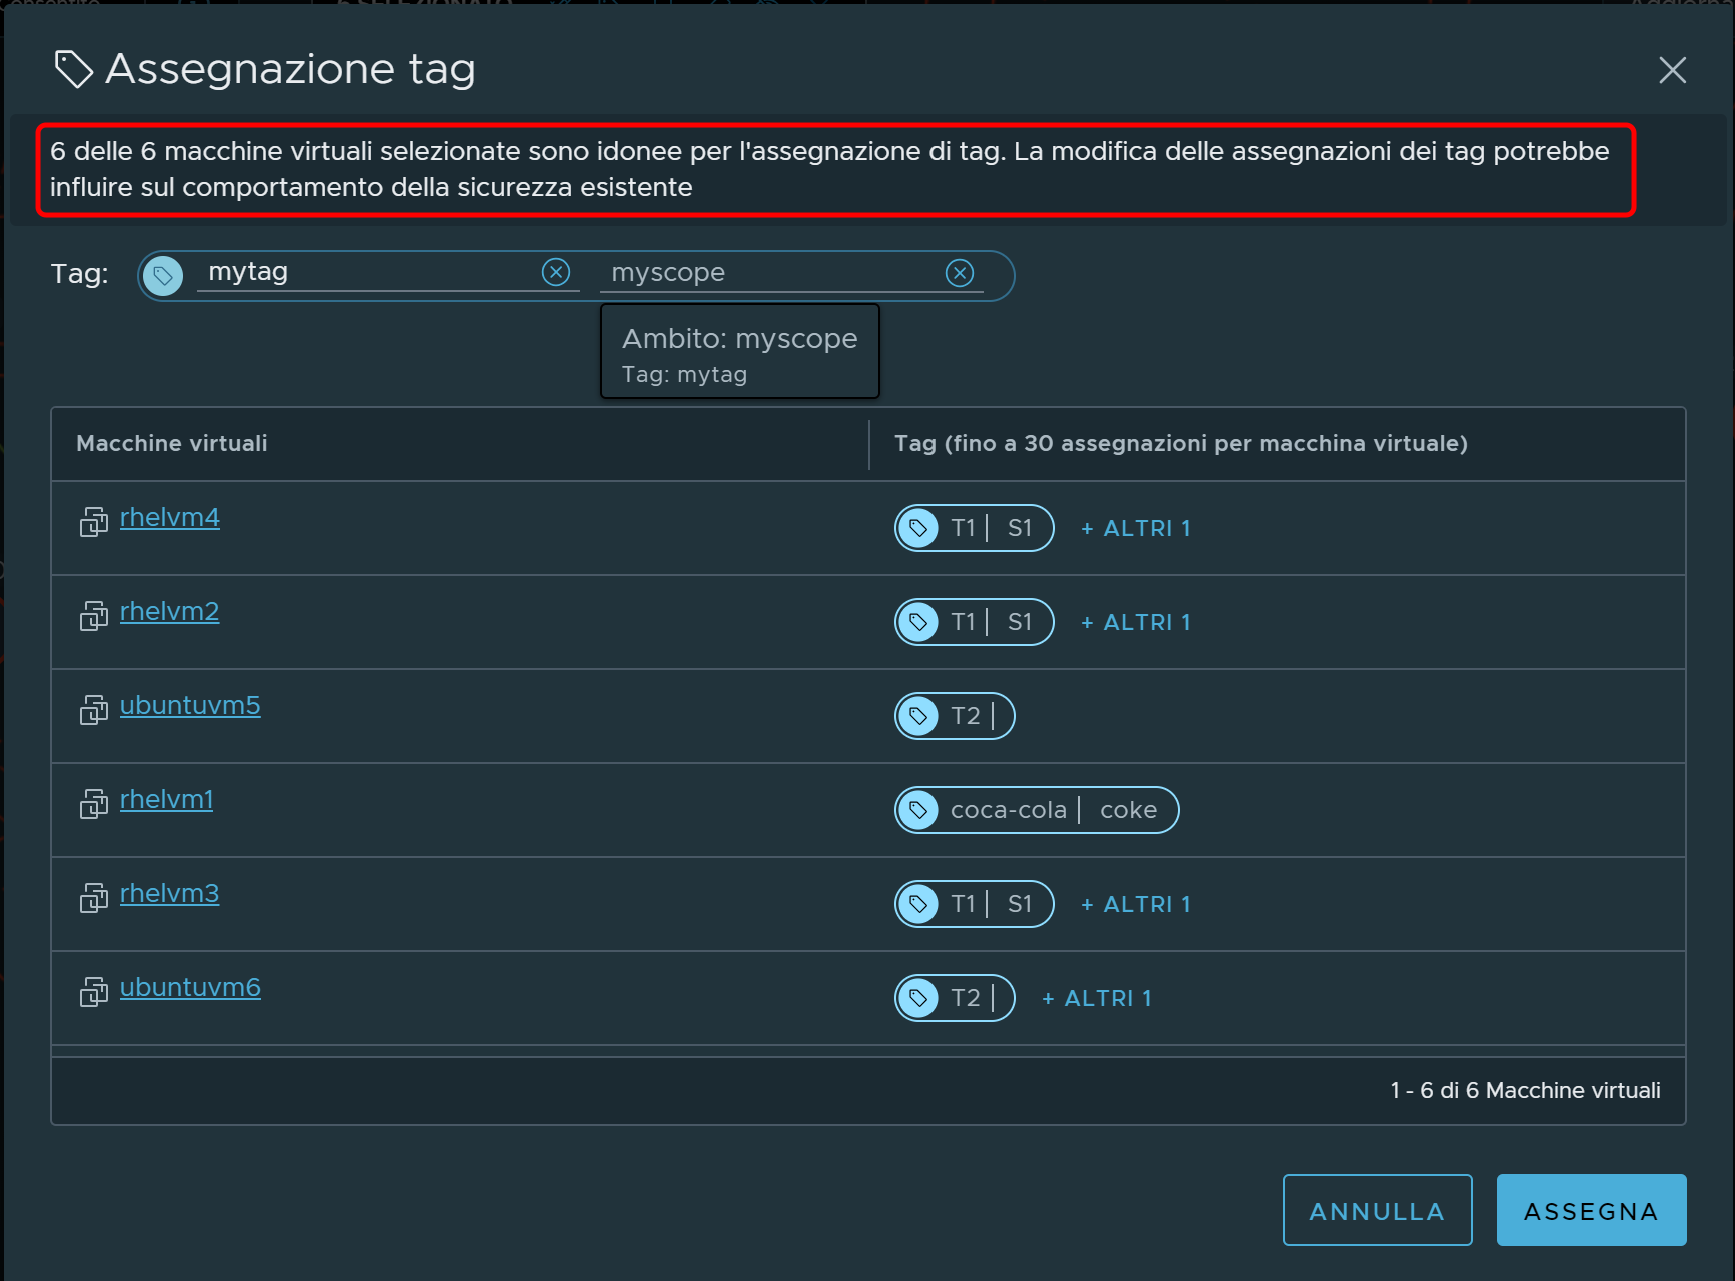Click the tag icon in the dialog title
Image resolution: width=1735 pixels, height=1281 pixels.
(73, 69)
